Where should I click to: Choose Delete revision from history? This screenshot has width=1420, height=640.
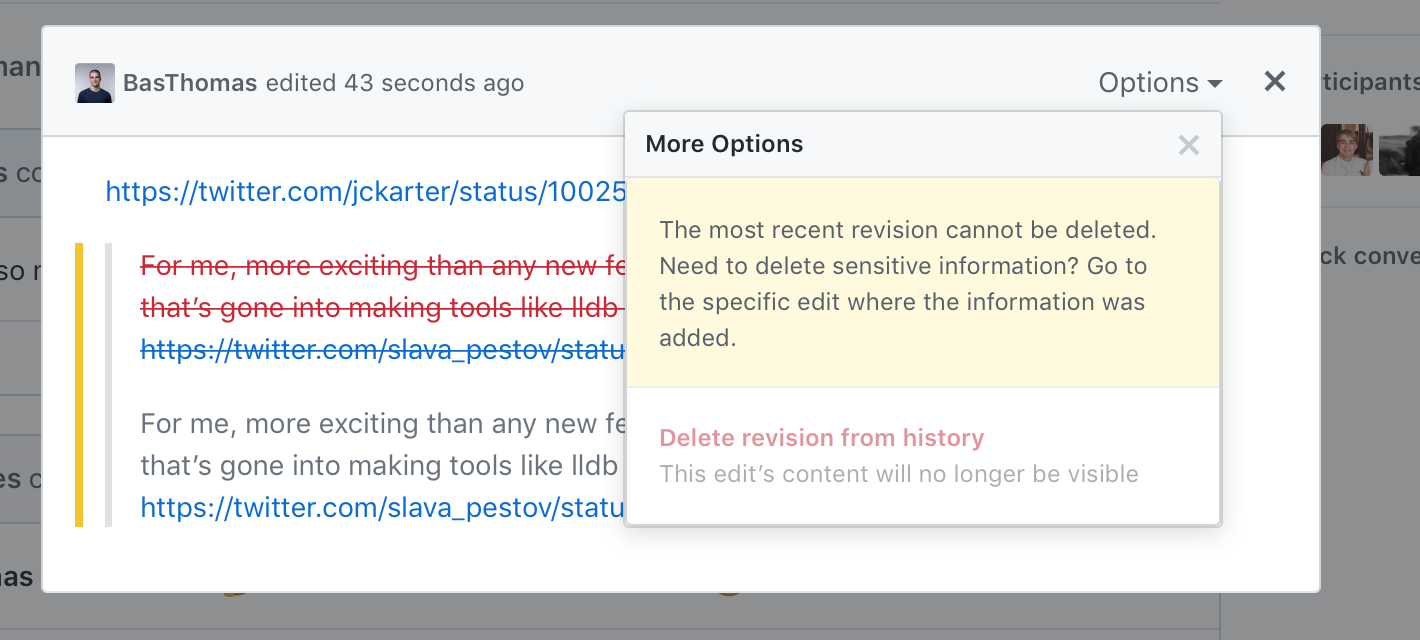click(x=821, y=438)
